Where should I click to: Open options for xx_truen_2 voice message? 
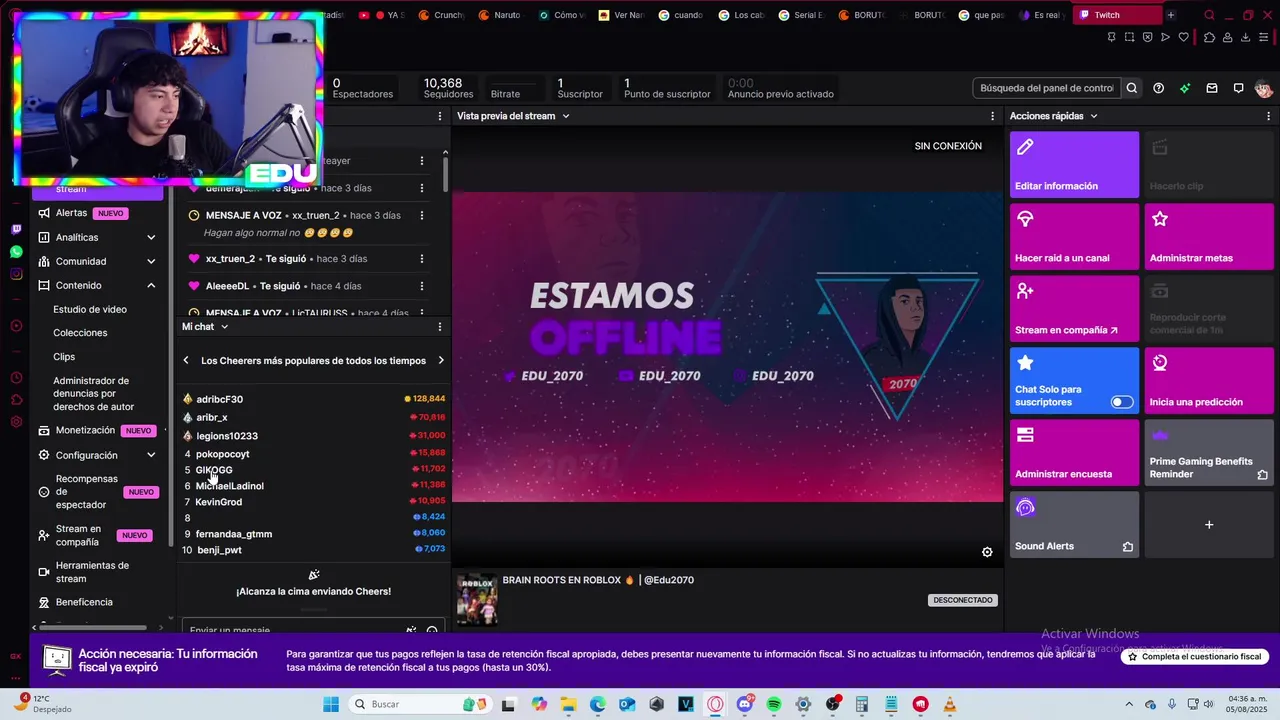click(421, 215)
